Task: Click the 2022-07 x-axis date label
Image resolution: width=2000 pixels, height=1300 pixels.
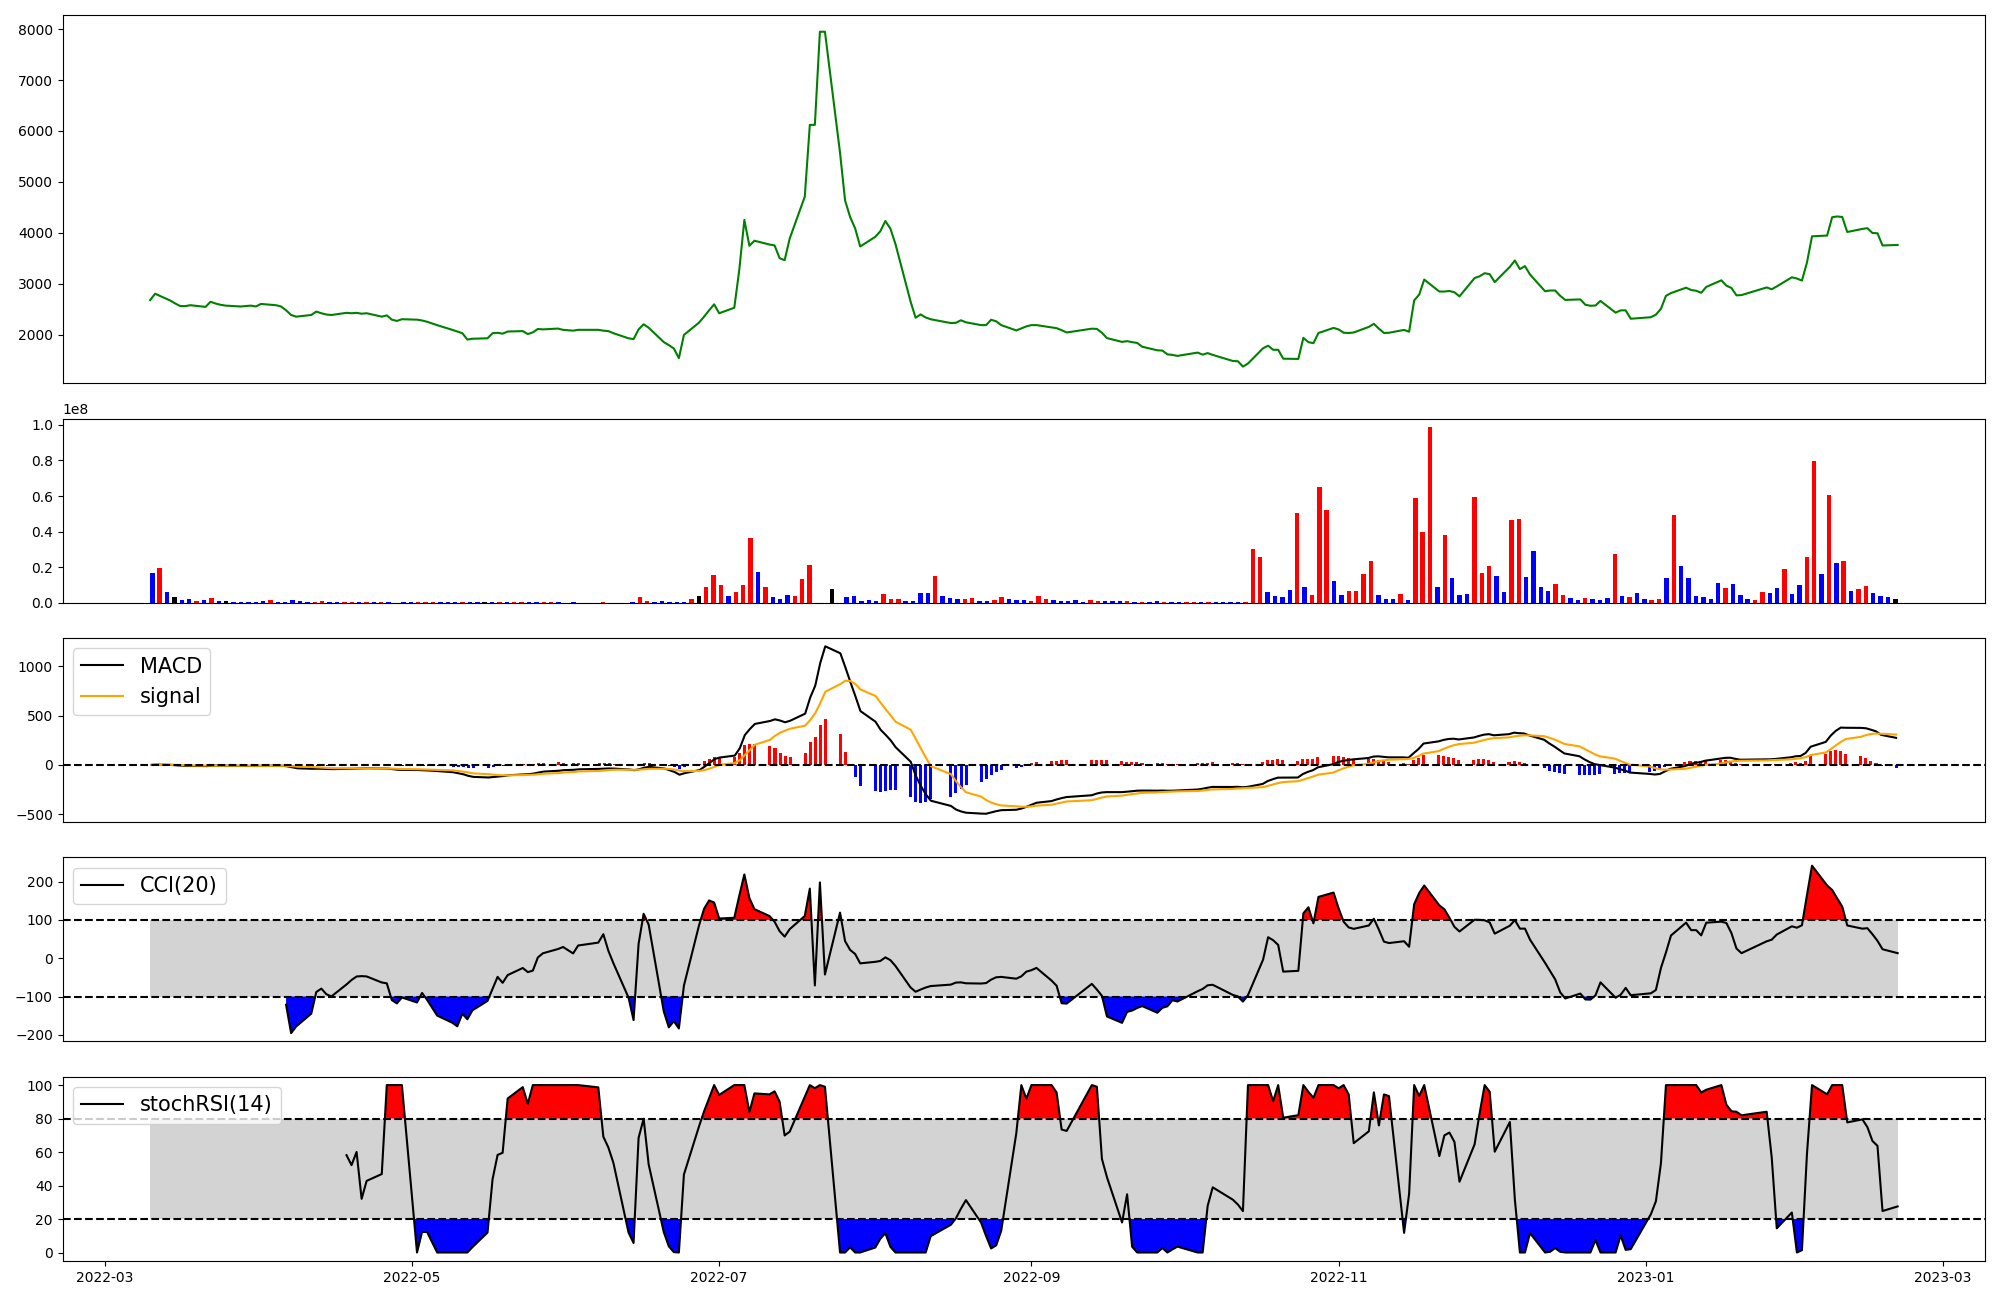Action: point(719,1277)
